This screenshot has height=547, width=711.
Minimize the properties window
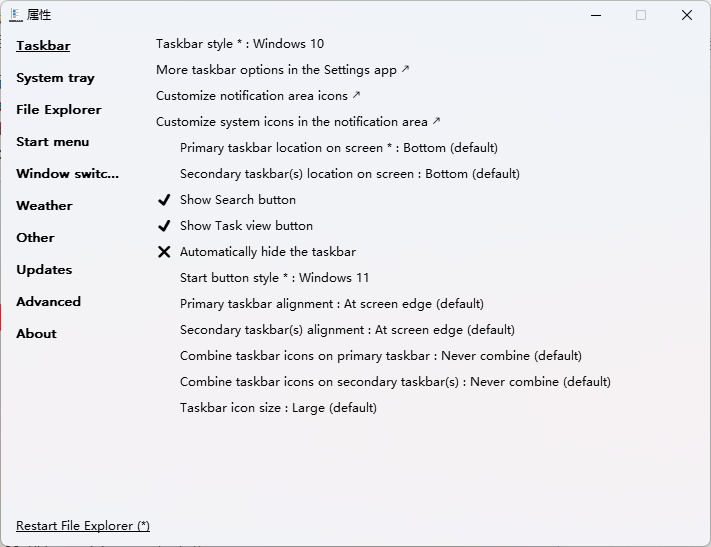596,15
